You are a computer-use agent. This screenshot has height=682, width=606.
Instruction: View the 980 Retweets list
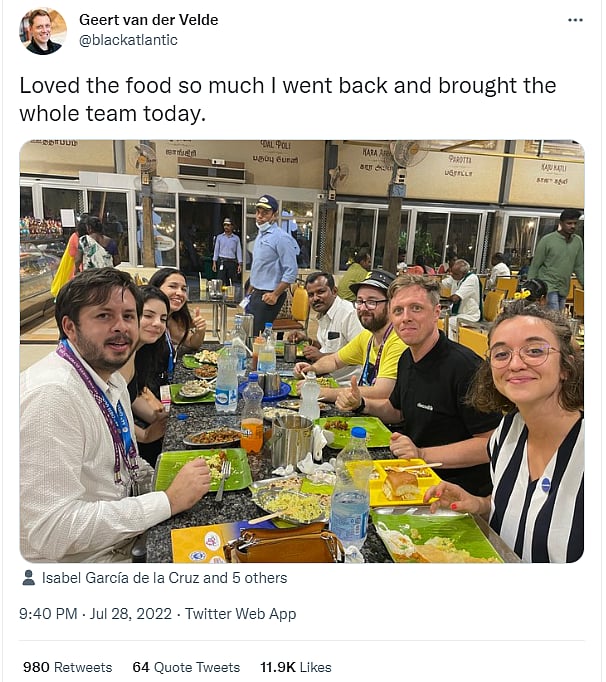68,667
